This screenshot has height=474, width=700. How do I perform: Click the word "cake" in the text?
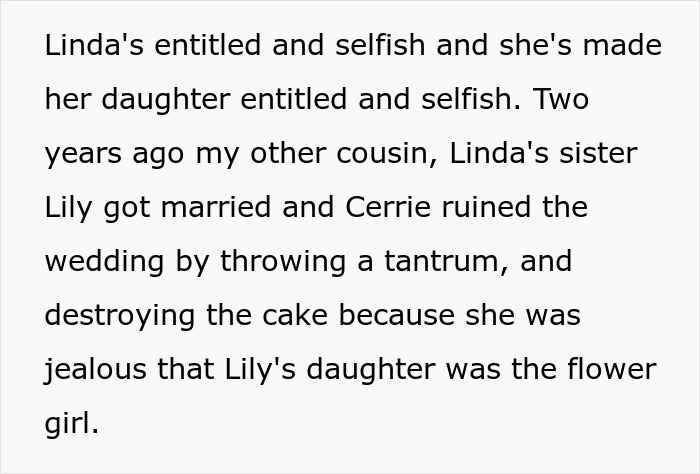pyautogui.click(x=295, y=315)
